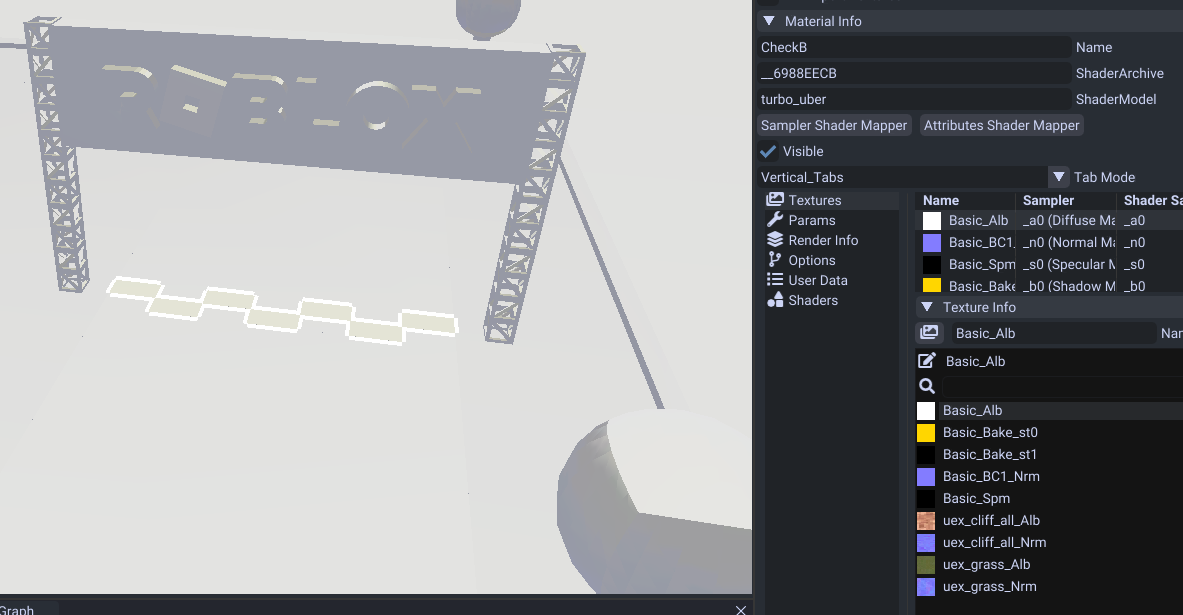
Task: Click the Attributes Shader Mapper button
Action: pos(1001,125)
